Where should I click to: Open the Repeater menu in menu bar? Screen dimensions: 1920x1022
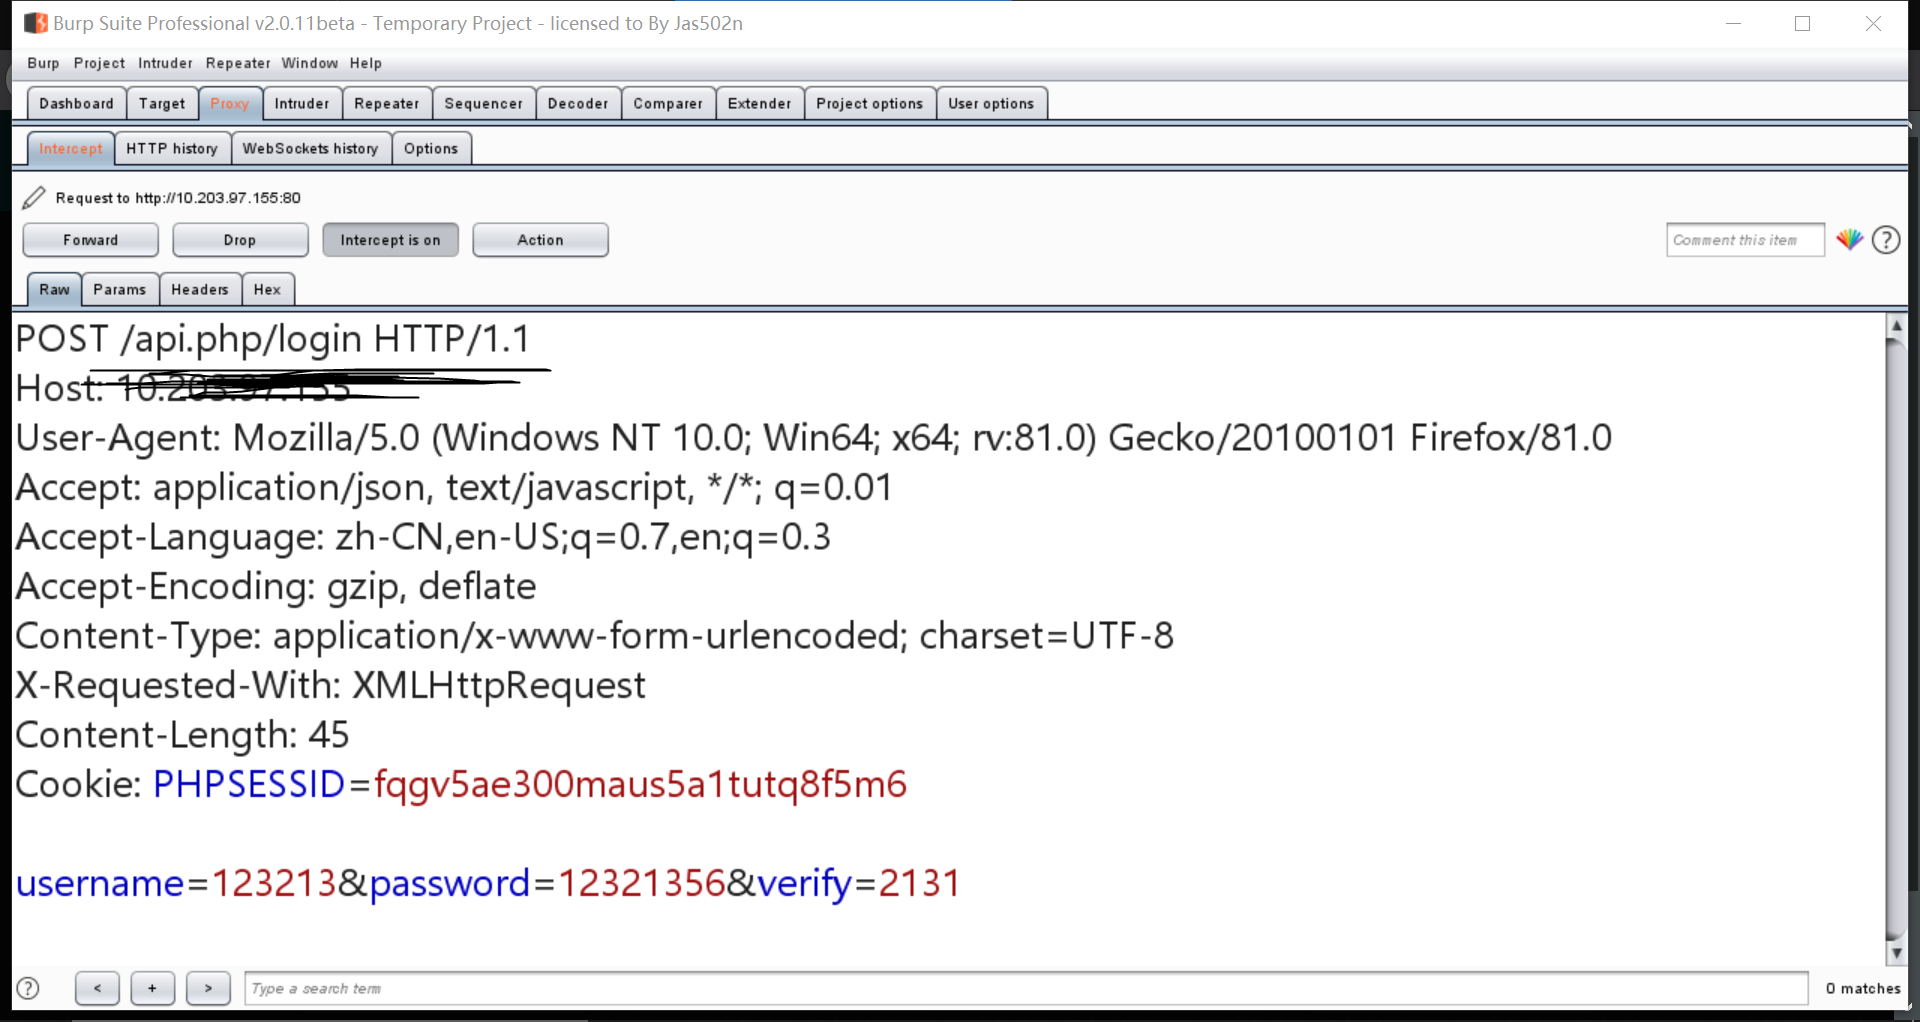[238, 63]
